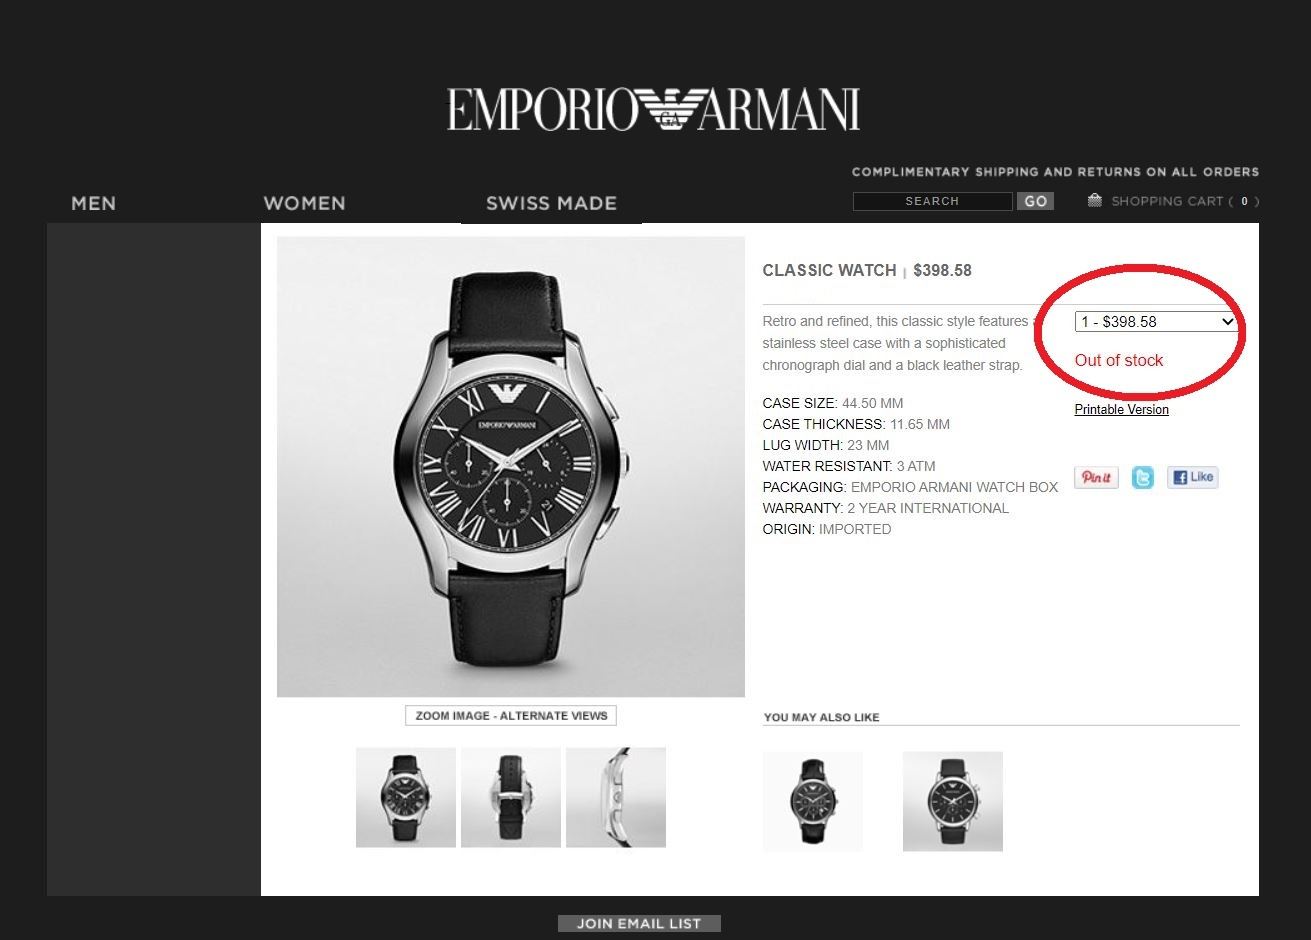
Task: Open the quantity price dropdown
Action: 1156,322
